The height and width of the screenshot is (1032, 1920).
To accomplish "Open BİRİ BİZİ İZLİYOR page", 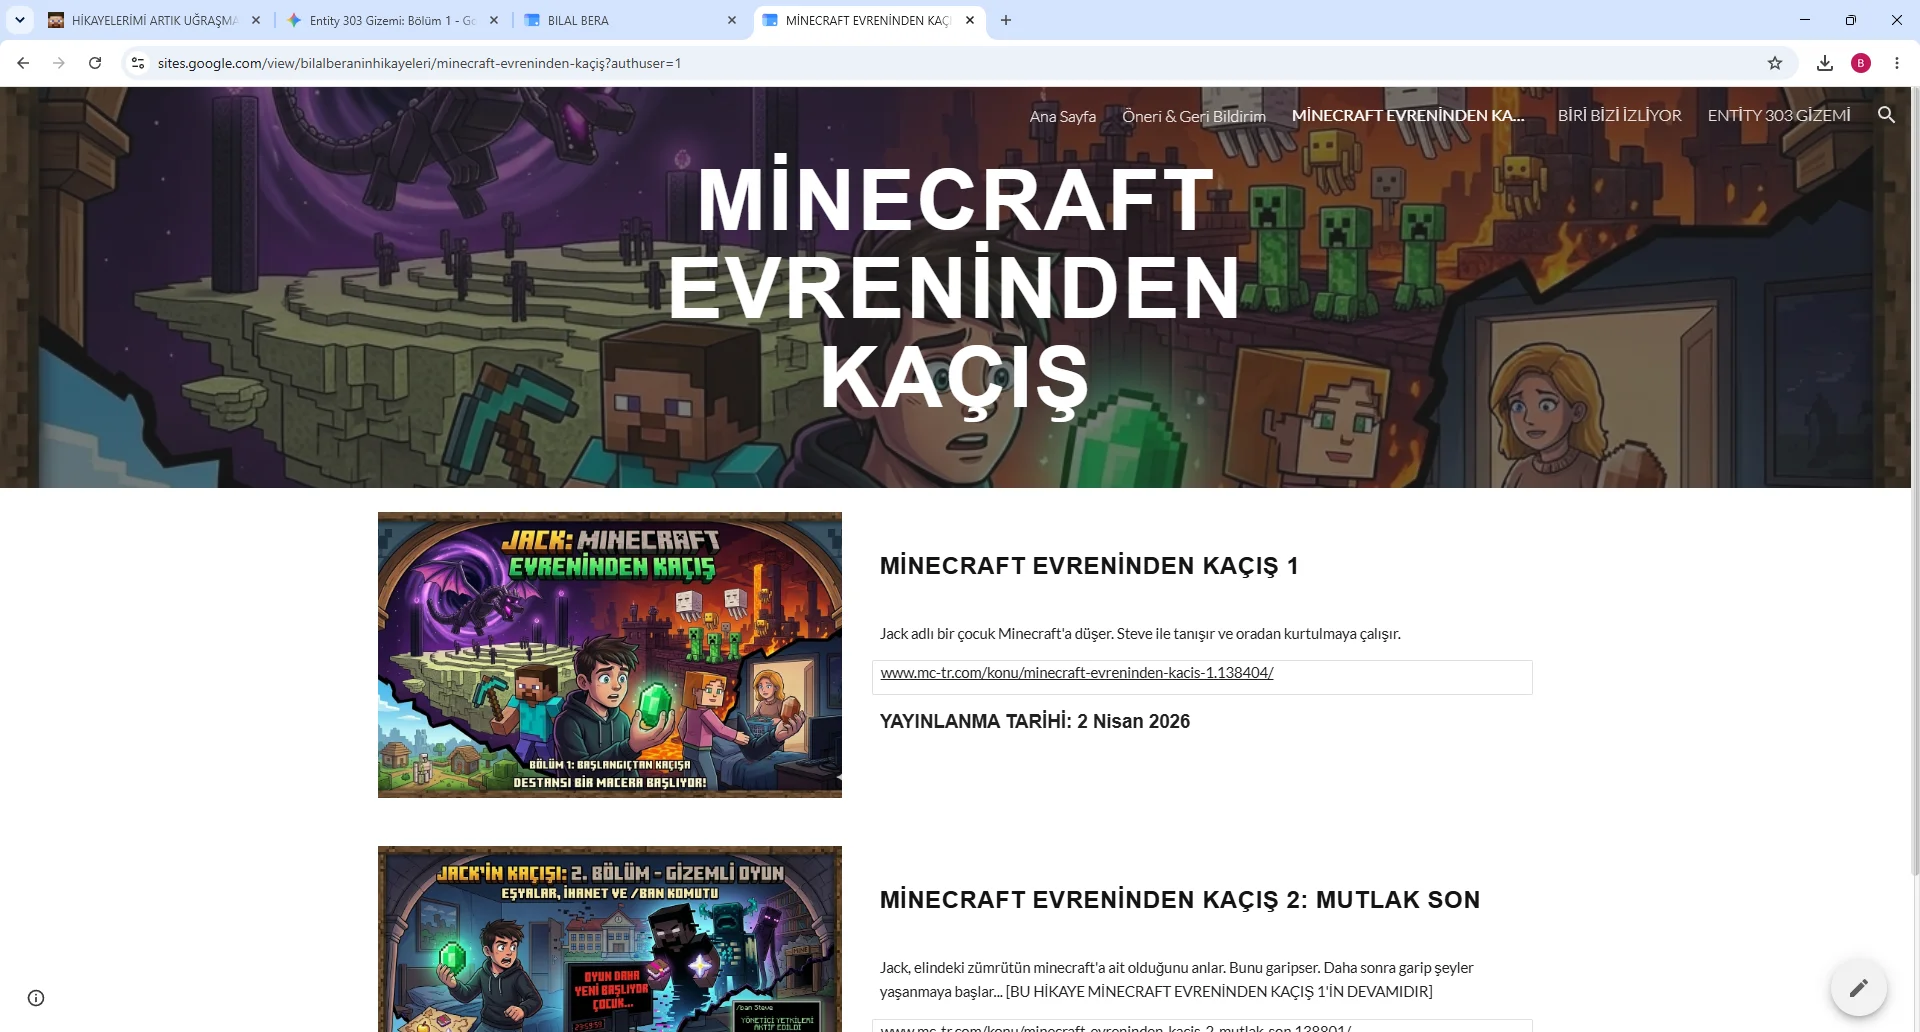I will tap(1620, 115).
